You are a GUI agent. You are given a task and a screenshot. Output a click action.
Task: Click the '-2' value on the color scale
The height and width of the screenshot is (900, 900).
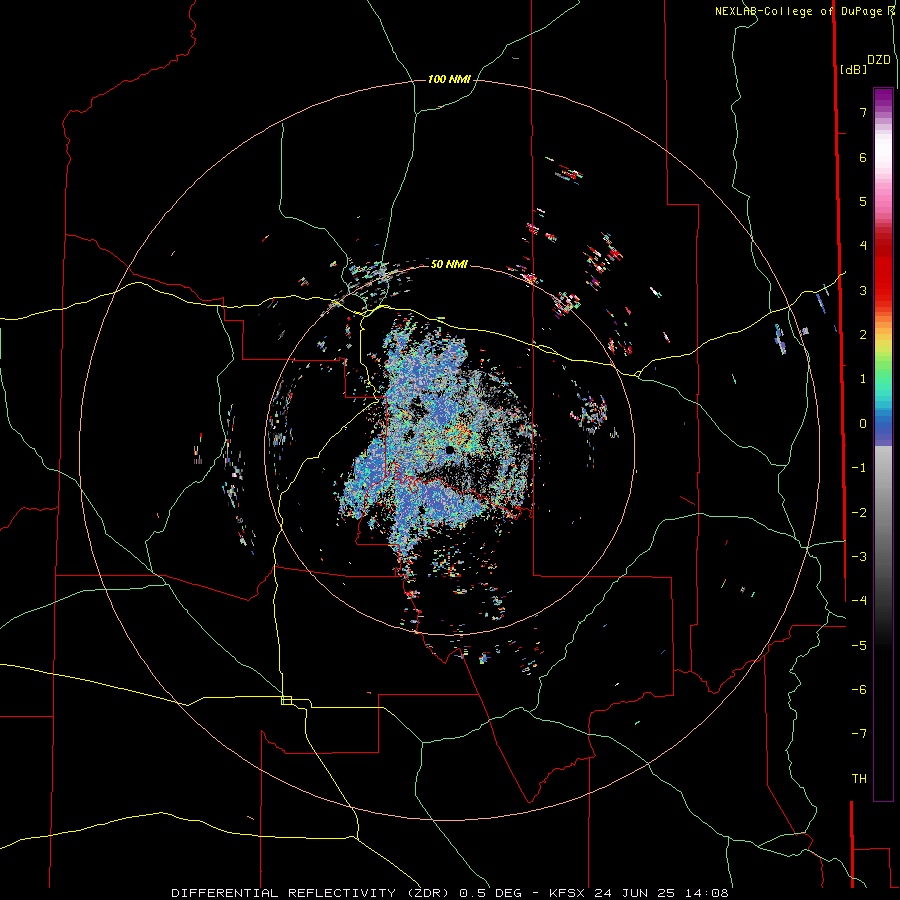click(859, 513)
